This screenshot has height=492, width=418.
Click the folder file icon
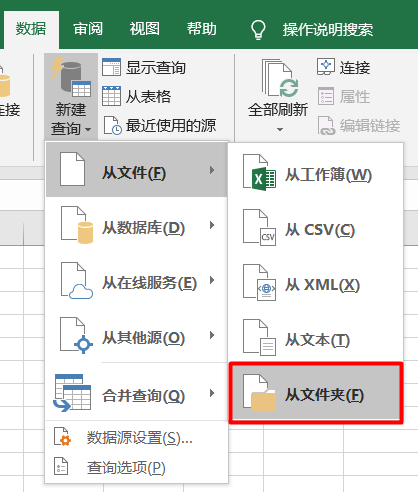coord(259,393)
